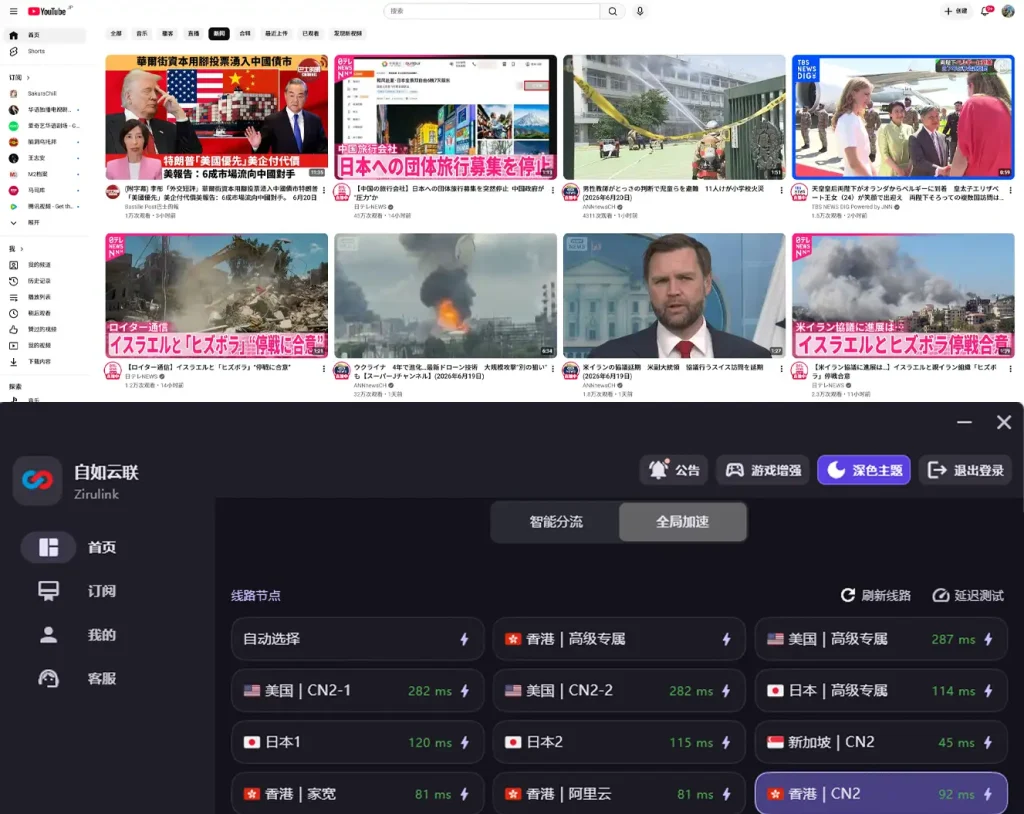Select the 香港 | 阿里云 node
The height and width of the screenshot is (814, 1024).
(618, 793)
